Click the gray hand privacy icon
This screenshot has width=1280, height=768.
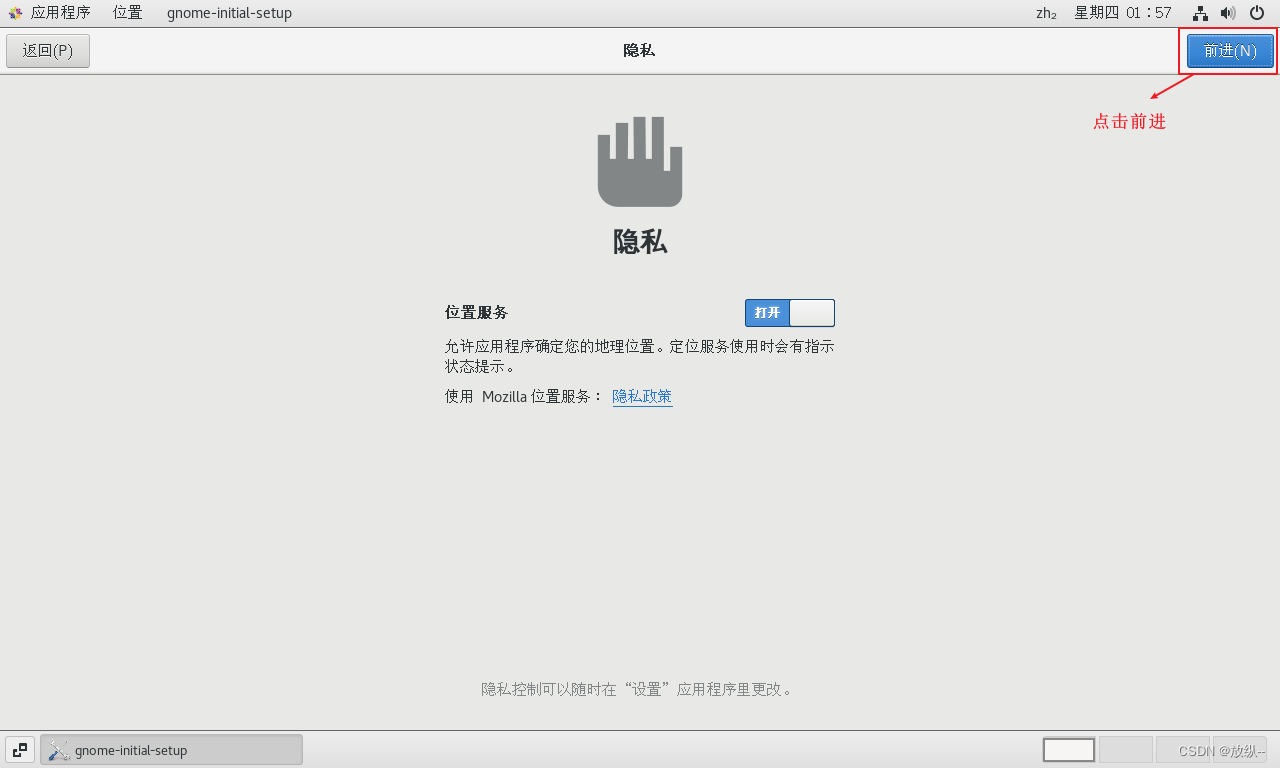pyautogui.click(x=640, y=162)
